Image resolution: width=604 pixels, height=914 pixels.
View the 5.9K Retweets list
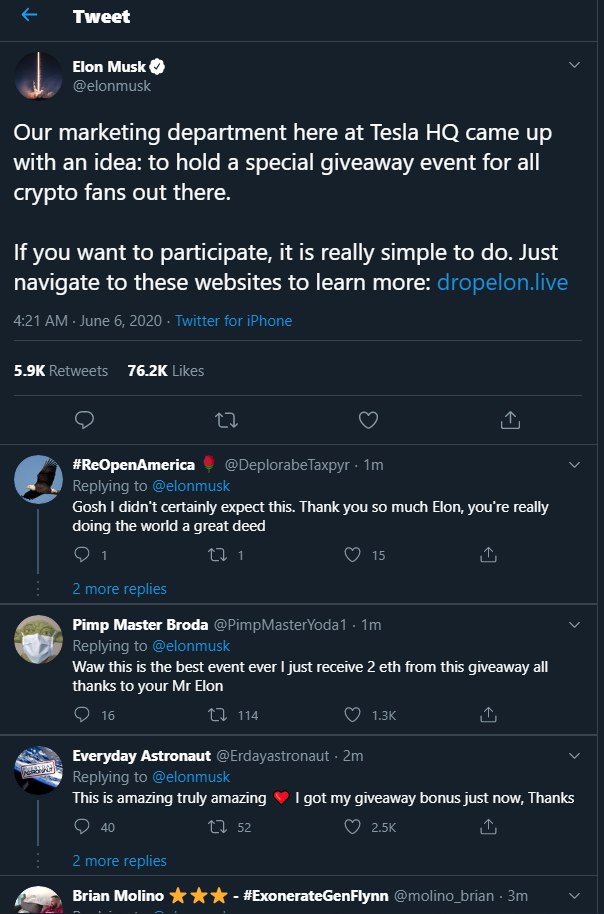click(x=61, y=371)
